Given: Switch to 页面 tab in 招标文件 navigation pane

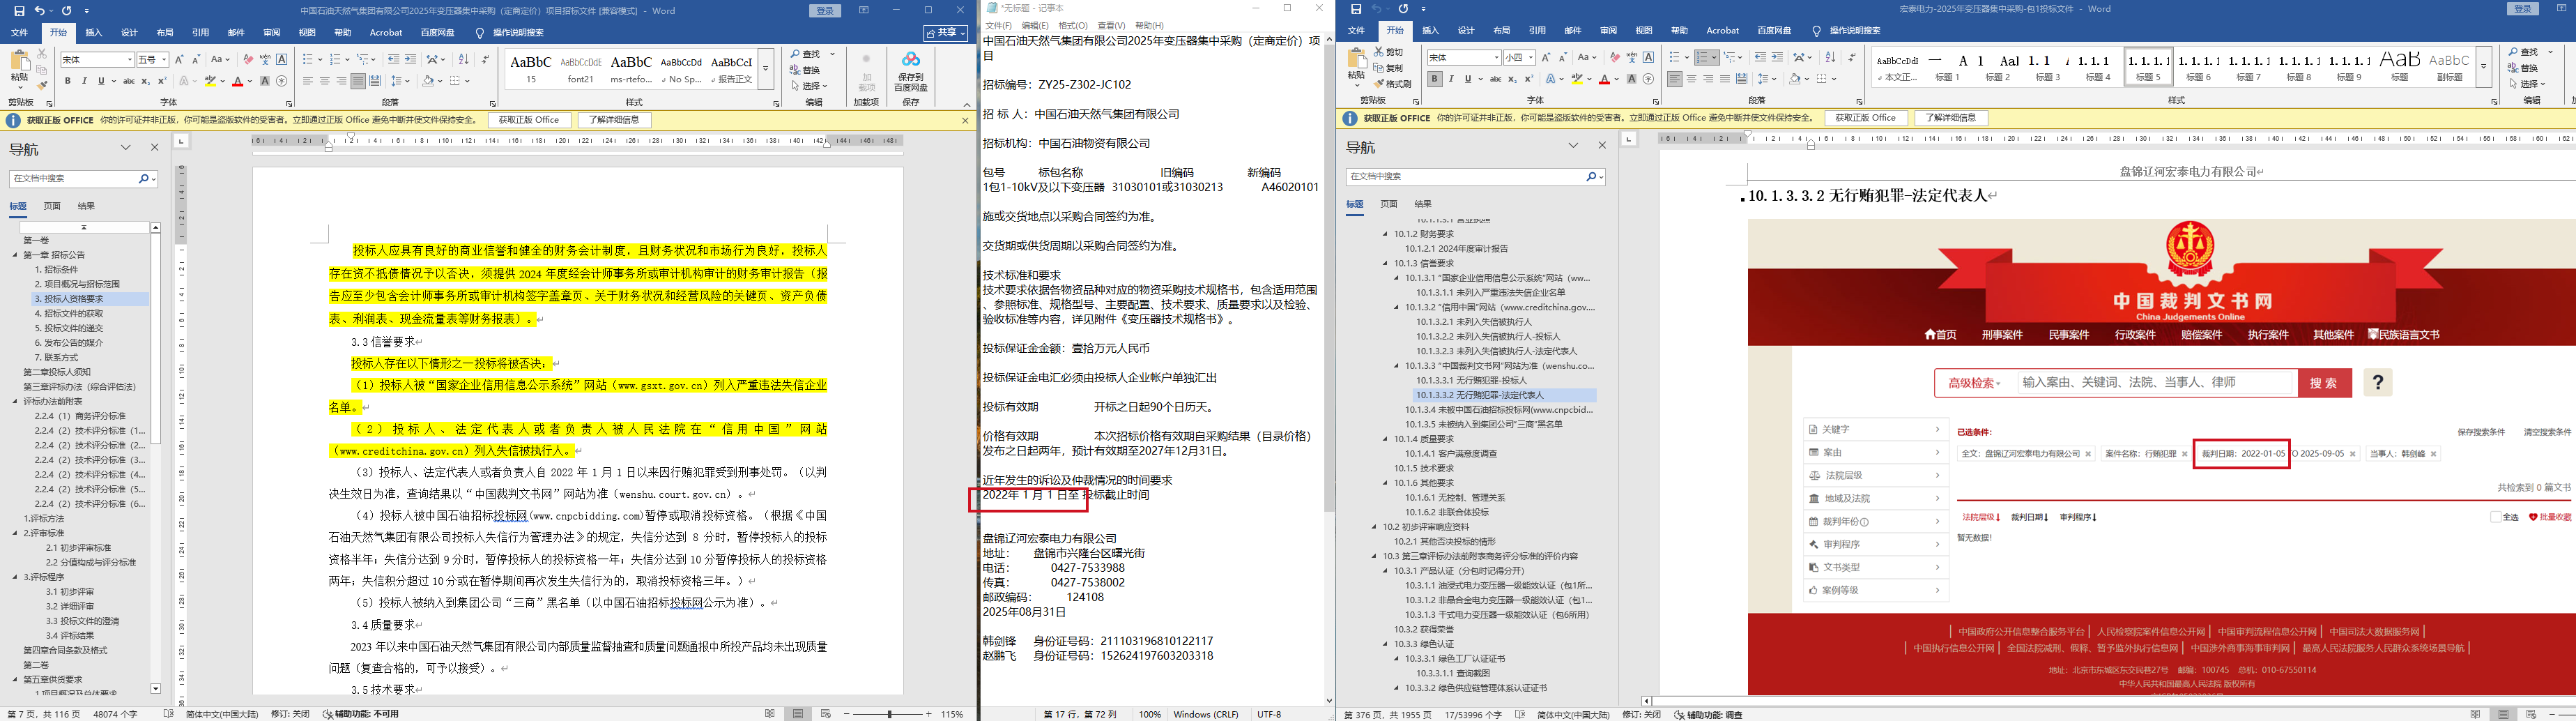Looking at the screenshot, I should [53, 206].
